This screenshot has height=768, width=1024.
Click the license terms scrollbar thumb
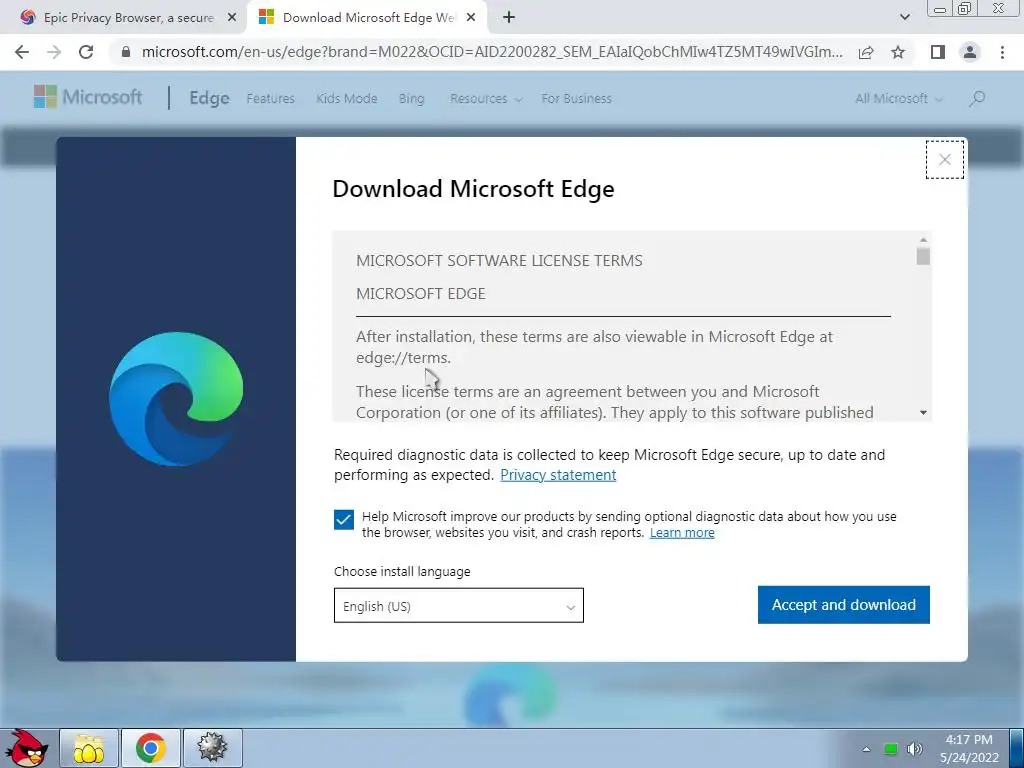pos(923,255)
